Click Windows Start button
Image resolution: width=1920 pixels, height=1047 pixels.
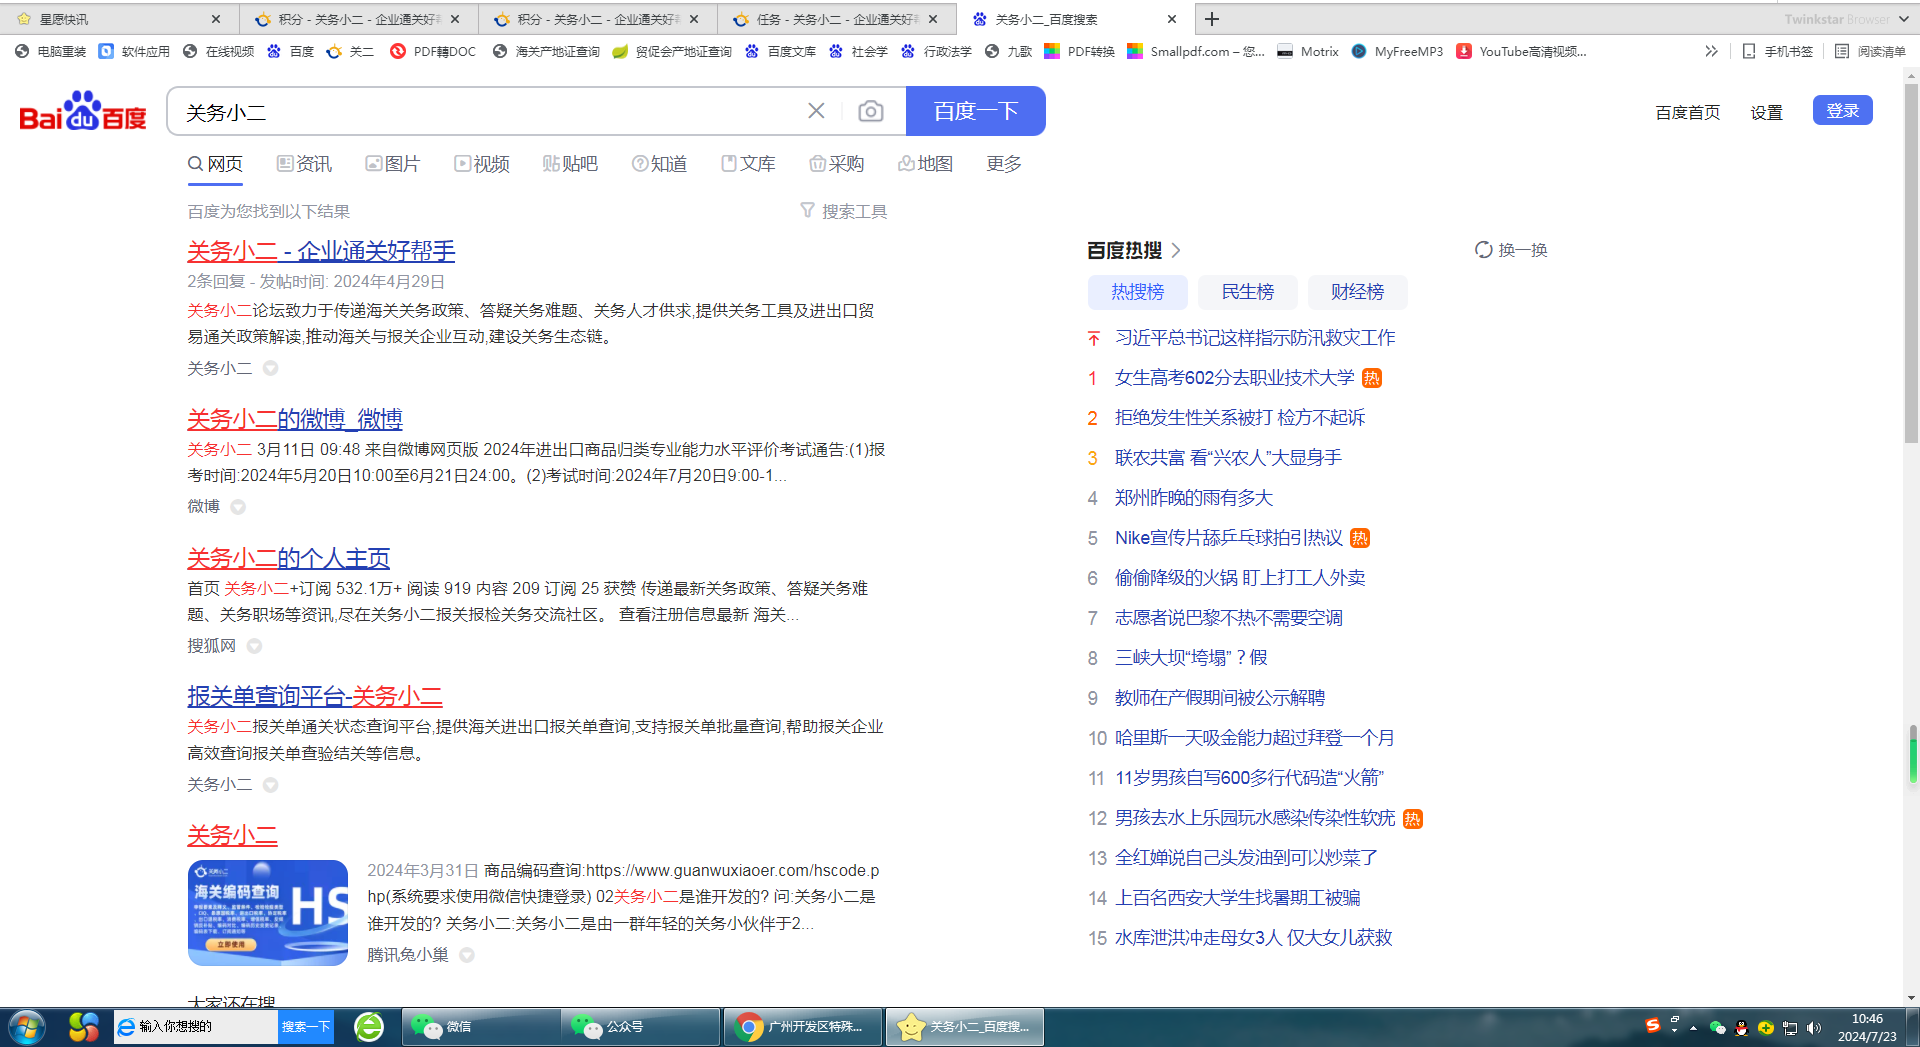pyautogui.click(x=26, y=1027)
